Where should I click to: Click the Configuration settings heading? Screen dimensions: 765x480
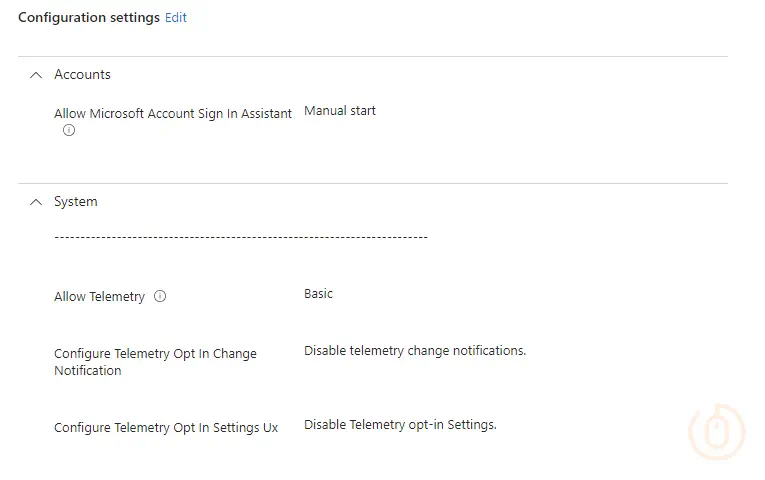(89, 17)
